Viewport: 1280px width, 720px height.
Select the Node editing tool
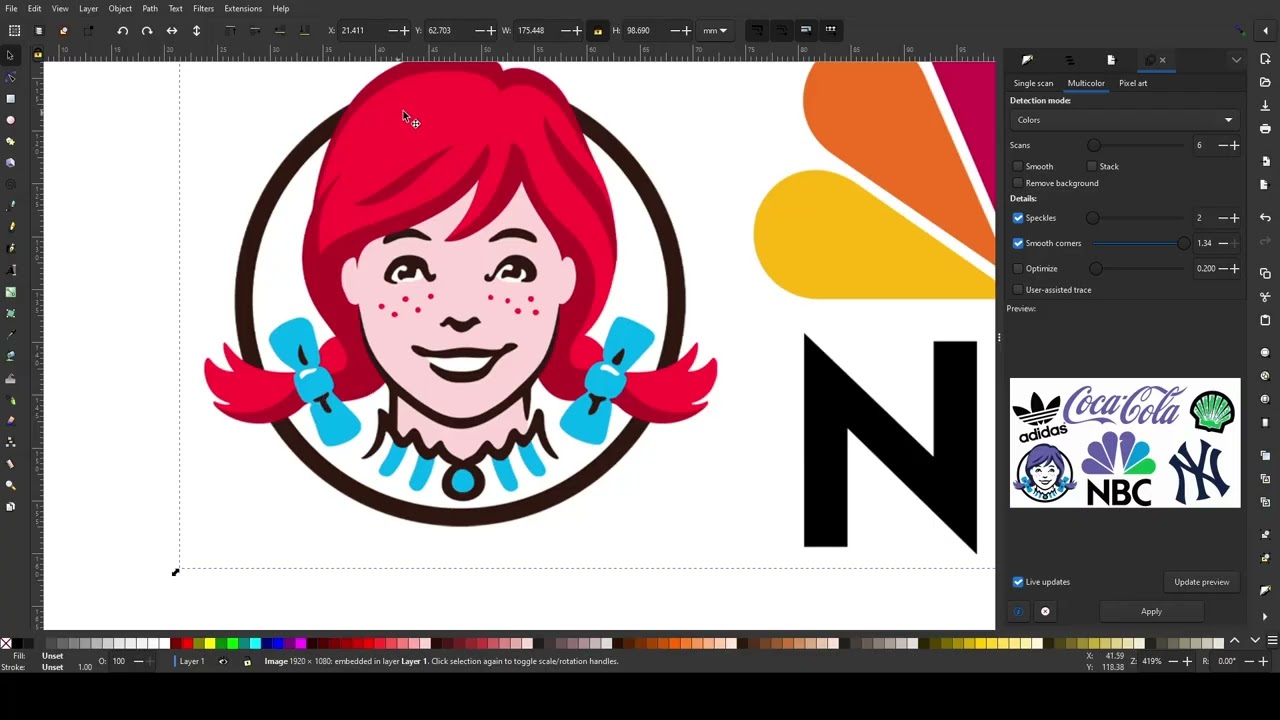(11, 77)
